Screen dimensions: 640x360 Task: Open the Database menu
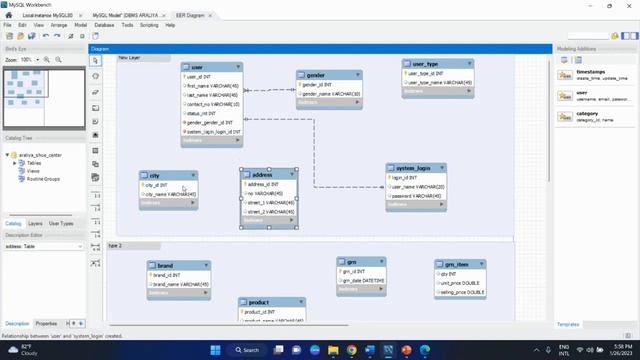pyautogui.click(x=104, y=25)
